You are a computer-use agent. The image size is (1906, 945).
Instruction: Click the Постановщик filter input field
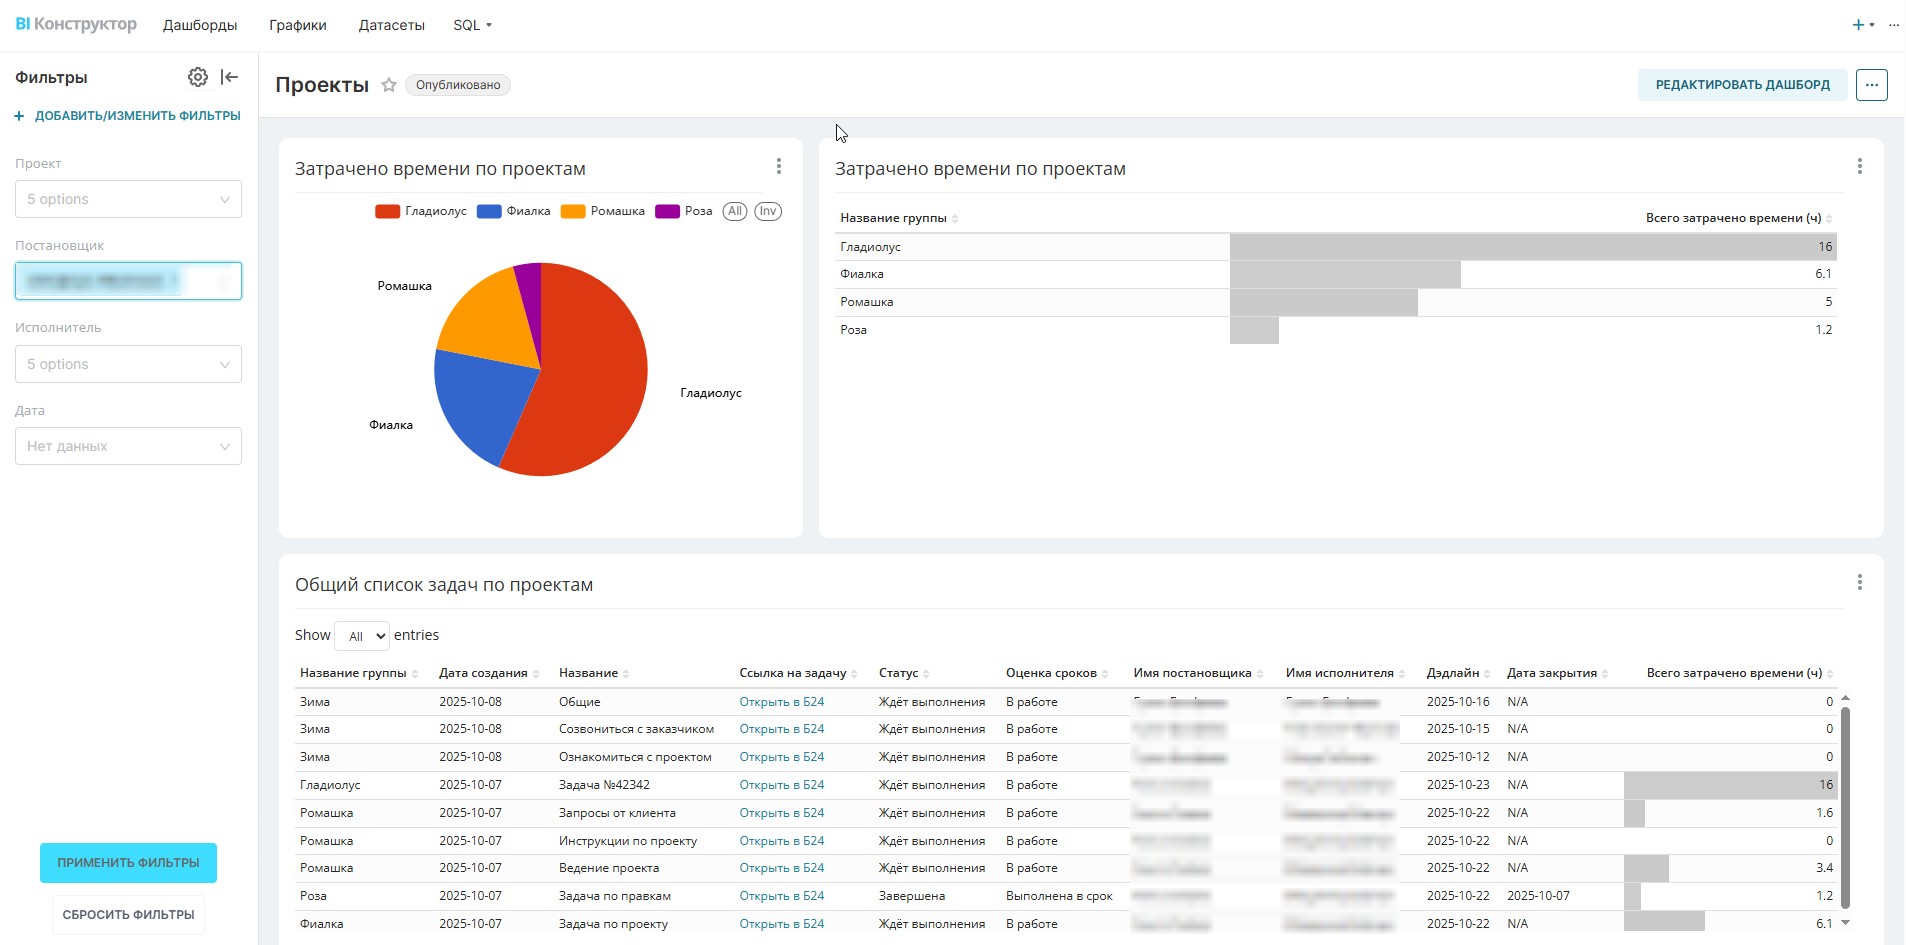tap(128, 281)
